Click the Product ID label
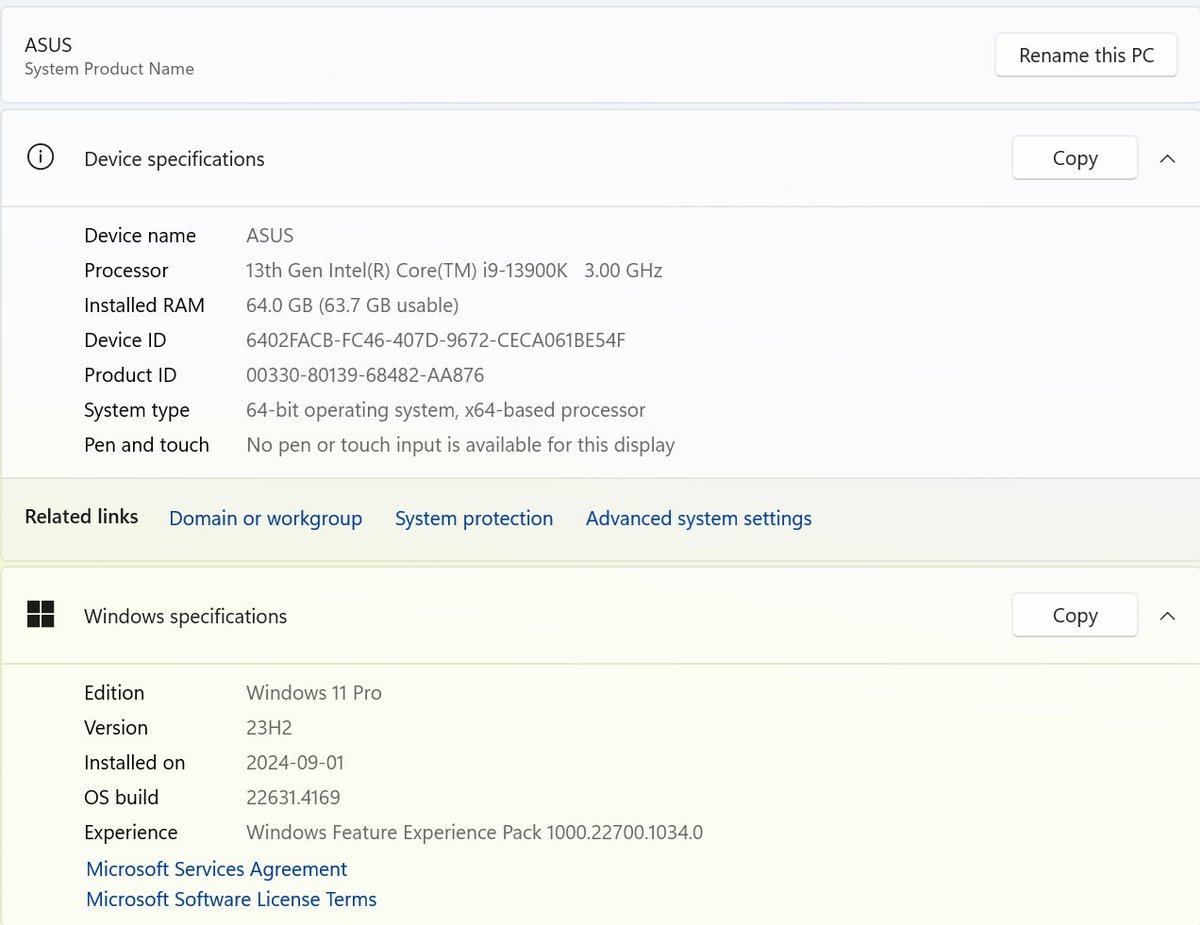1200x925 pixels. (x=130, y=375)
